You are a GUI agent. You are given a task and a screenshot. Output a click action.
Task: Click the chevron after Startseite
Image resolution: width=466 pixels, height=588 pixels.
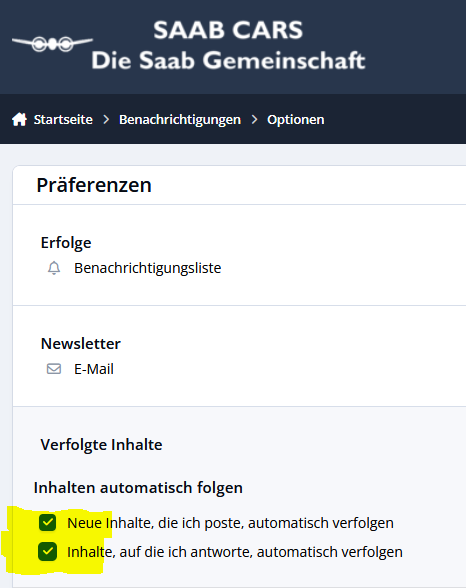pos(106,120)
